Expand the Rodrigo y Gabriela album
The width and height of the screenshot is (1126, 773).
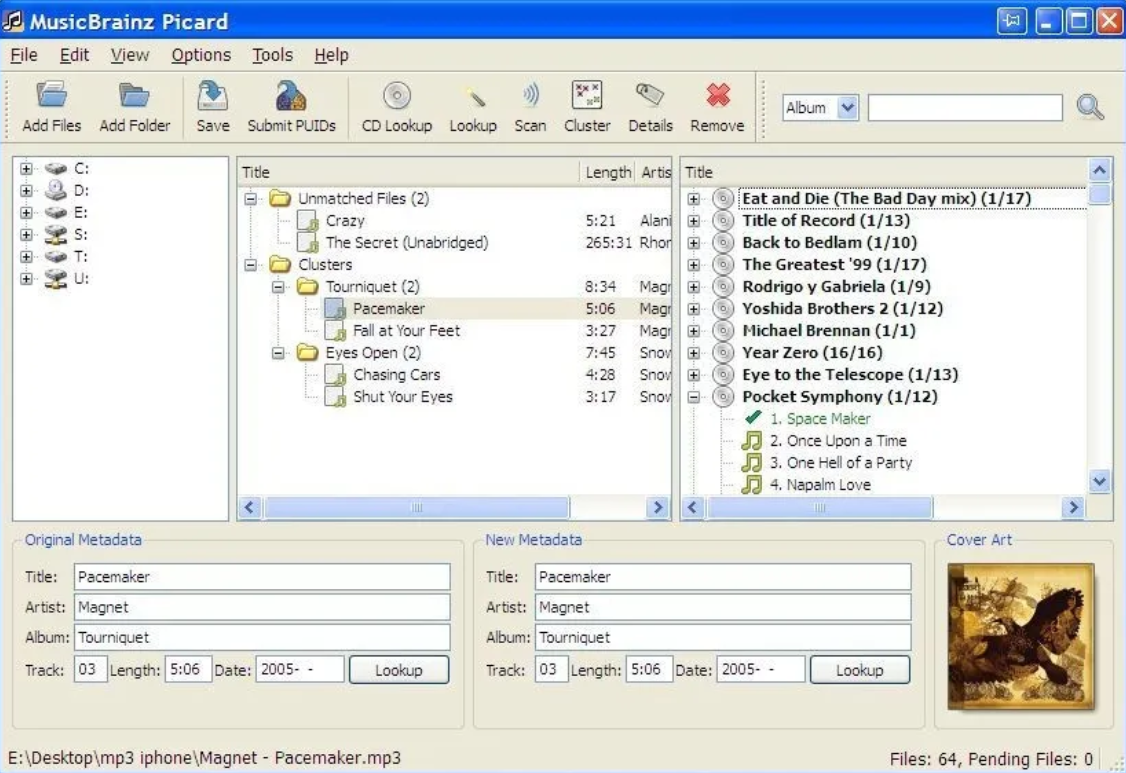694,287
